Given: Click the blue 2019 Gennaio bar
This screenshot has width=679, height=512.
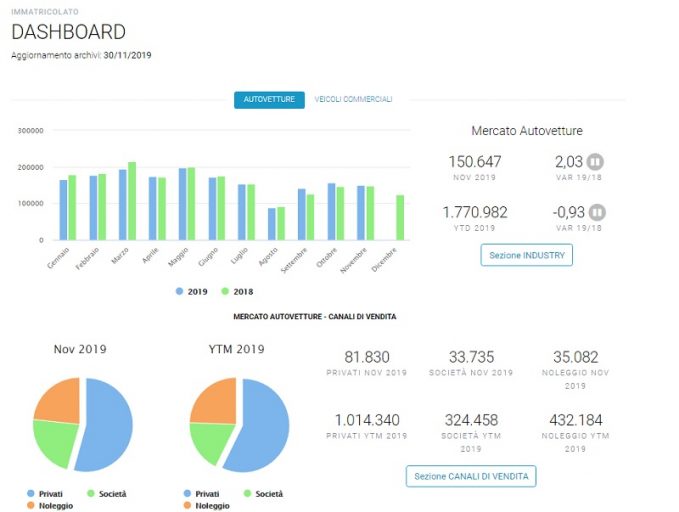Looking at the screenshot, I should 63,210.
